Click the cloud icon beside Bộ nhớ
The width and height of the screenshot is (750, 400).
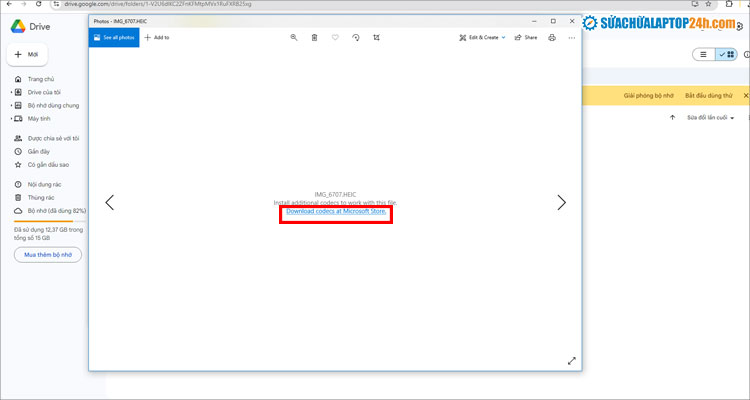point(18,211)
